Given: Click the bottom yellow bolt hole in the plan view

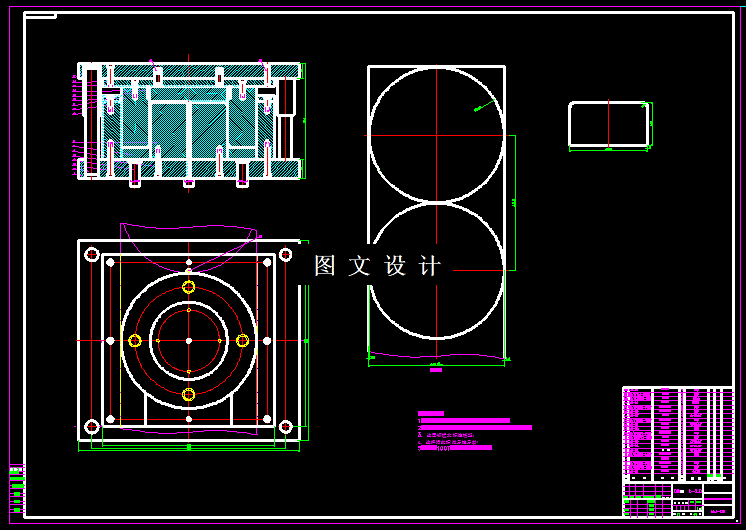Looking at the screenshot, I should 189,394.
